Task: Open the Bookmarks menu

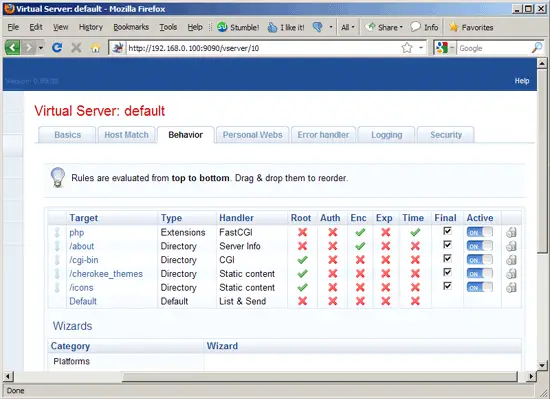Action: coord(131,27)
